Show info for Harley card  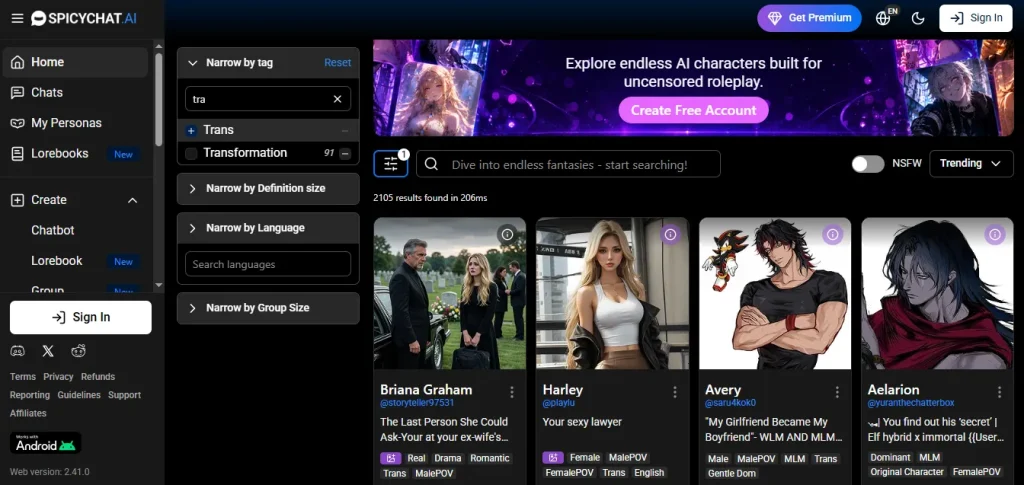[670, 234]
